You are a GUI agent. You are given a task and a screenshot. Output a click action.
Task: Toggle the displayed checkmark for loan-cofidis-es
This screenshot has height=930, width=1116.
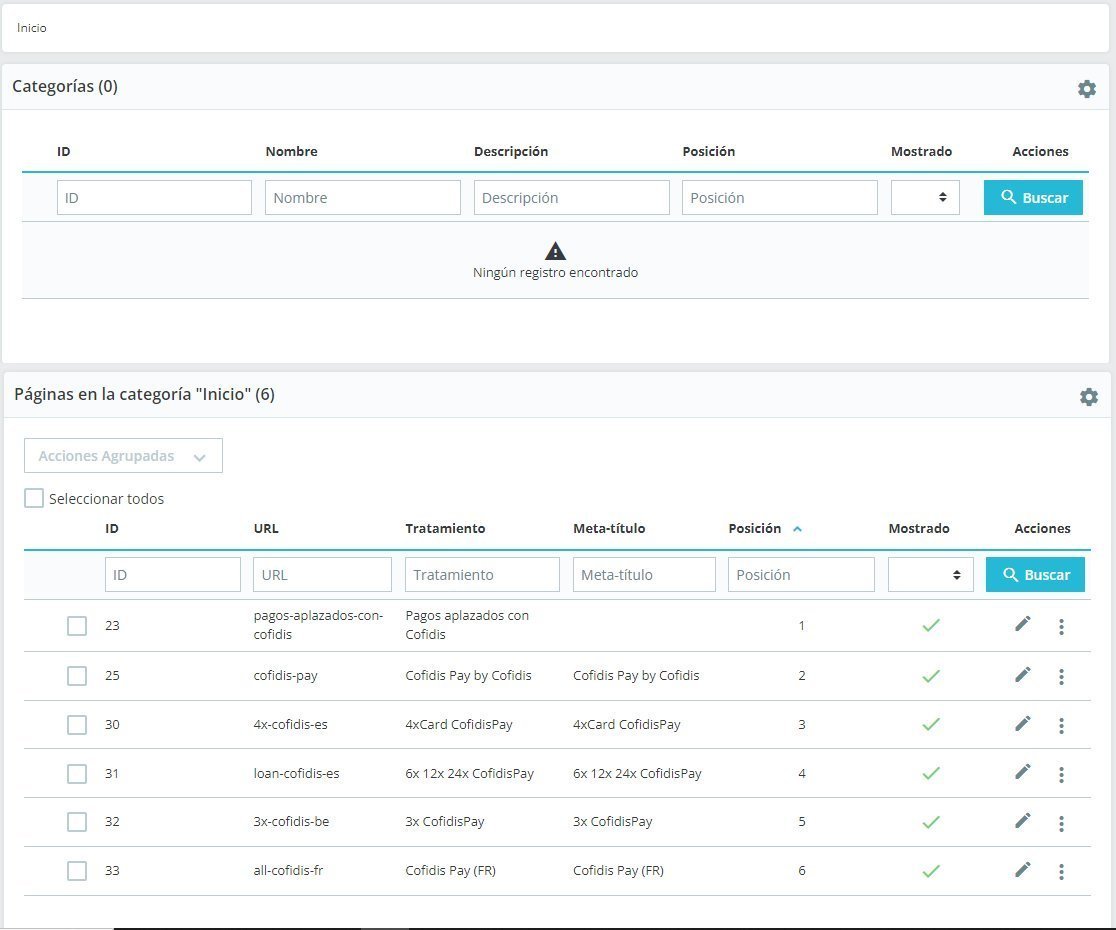click(x=931, y=773)
